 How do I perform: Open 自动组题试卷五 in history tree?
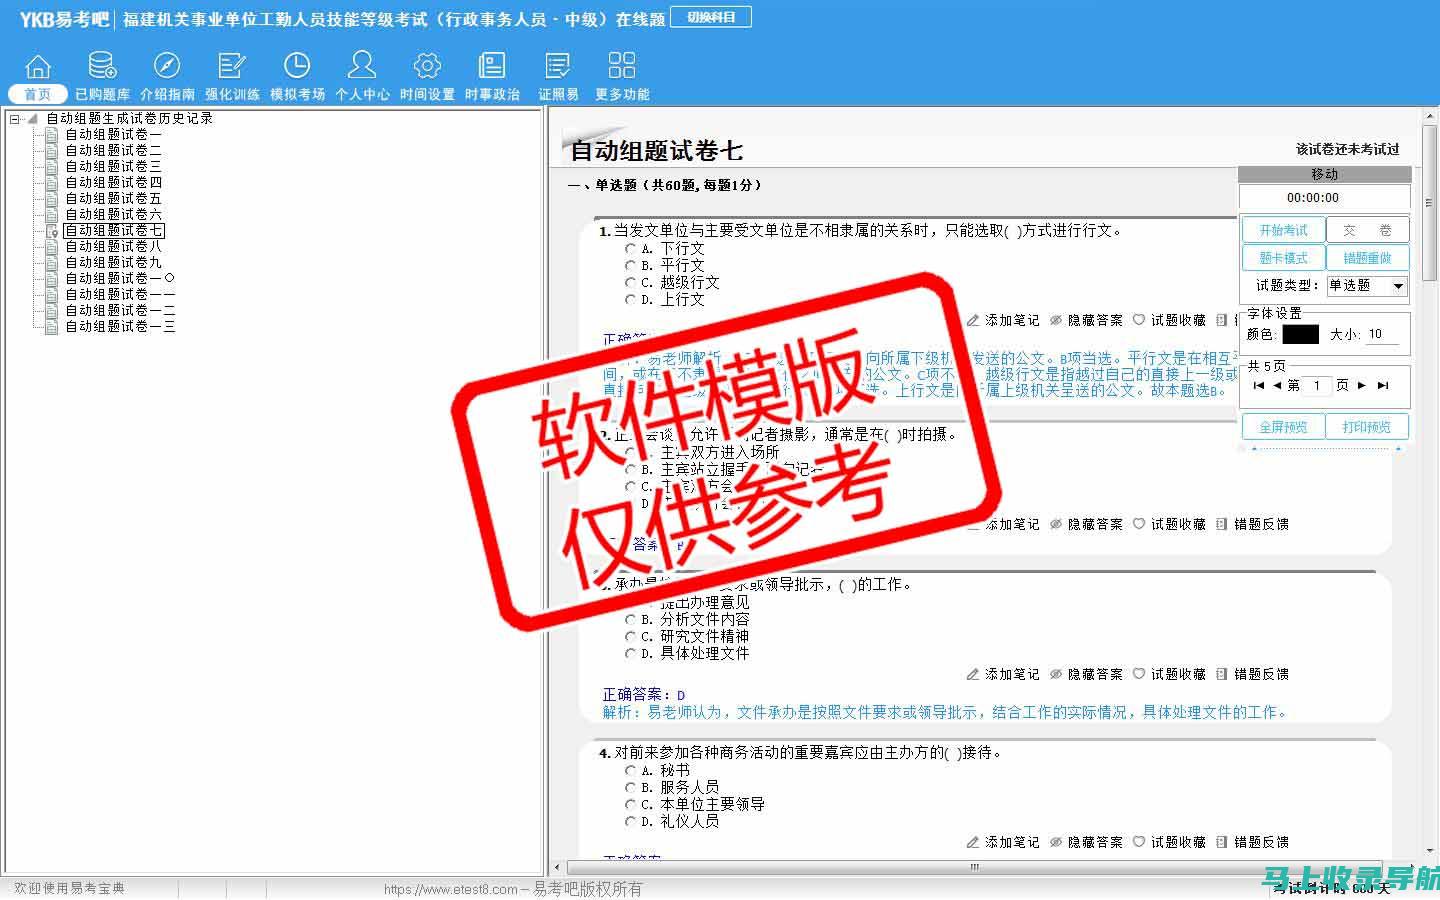pos(113,198)
